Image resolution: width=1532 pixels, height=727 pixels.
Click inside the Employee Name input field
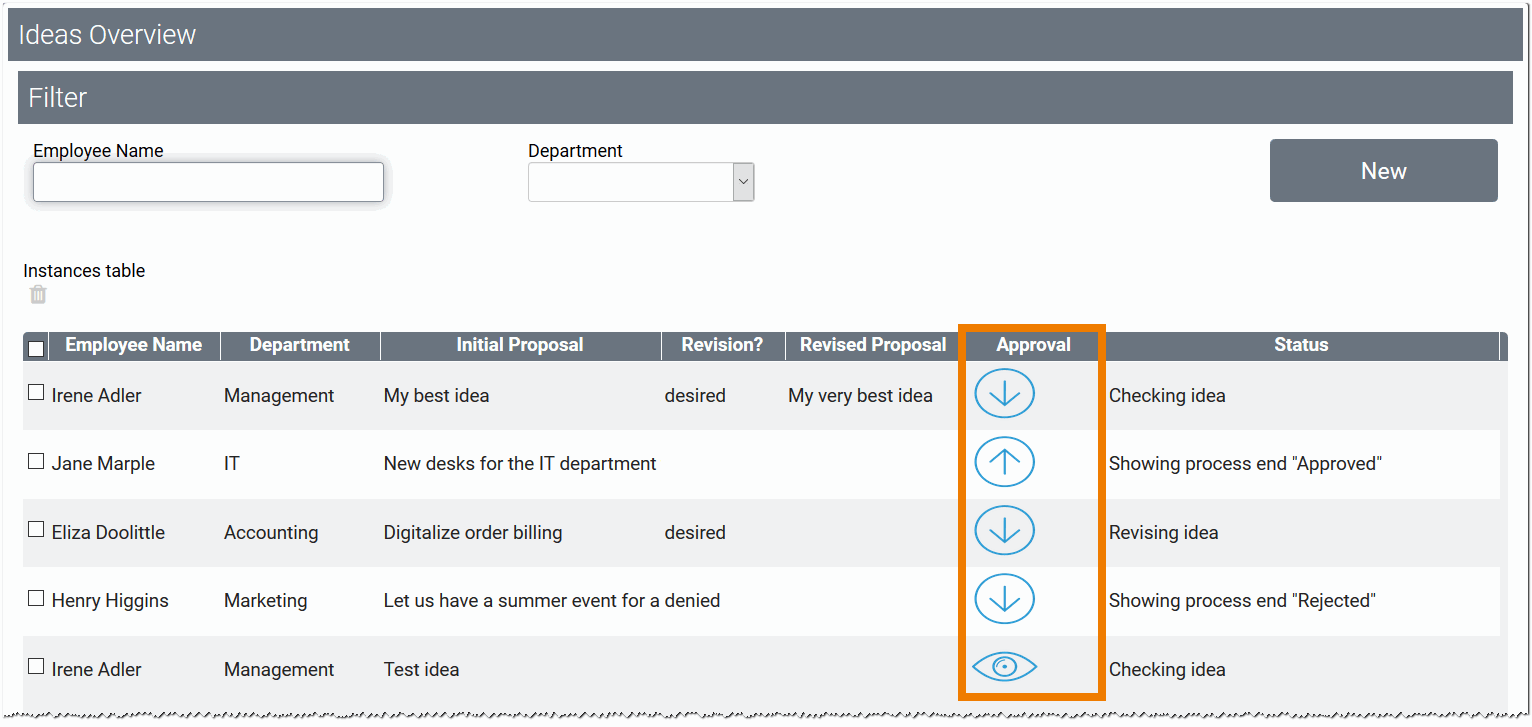click(208, 181)
